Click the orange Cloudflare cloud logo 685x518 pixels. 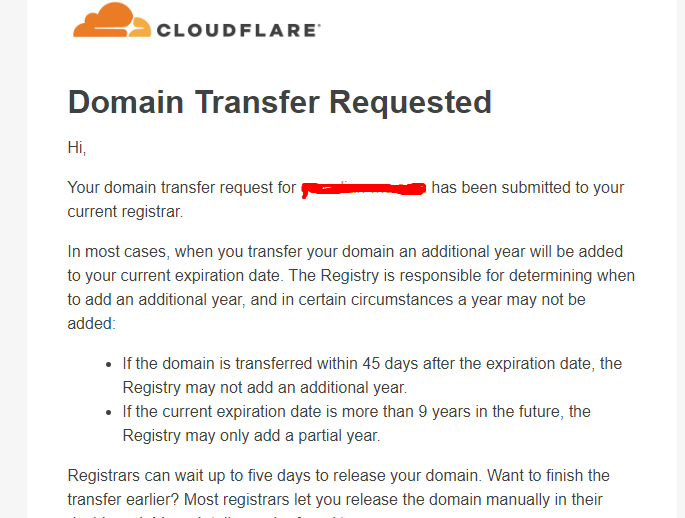point(111,20)
